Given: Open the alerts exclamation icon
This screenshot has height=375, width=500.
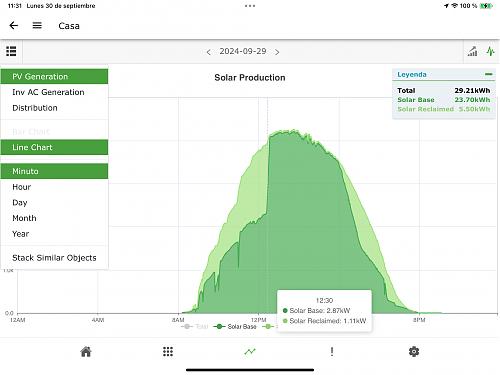Looking at the screenshot, I should point(332,352).
